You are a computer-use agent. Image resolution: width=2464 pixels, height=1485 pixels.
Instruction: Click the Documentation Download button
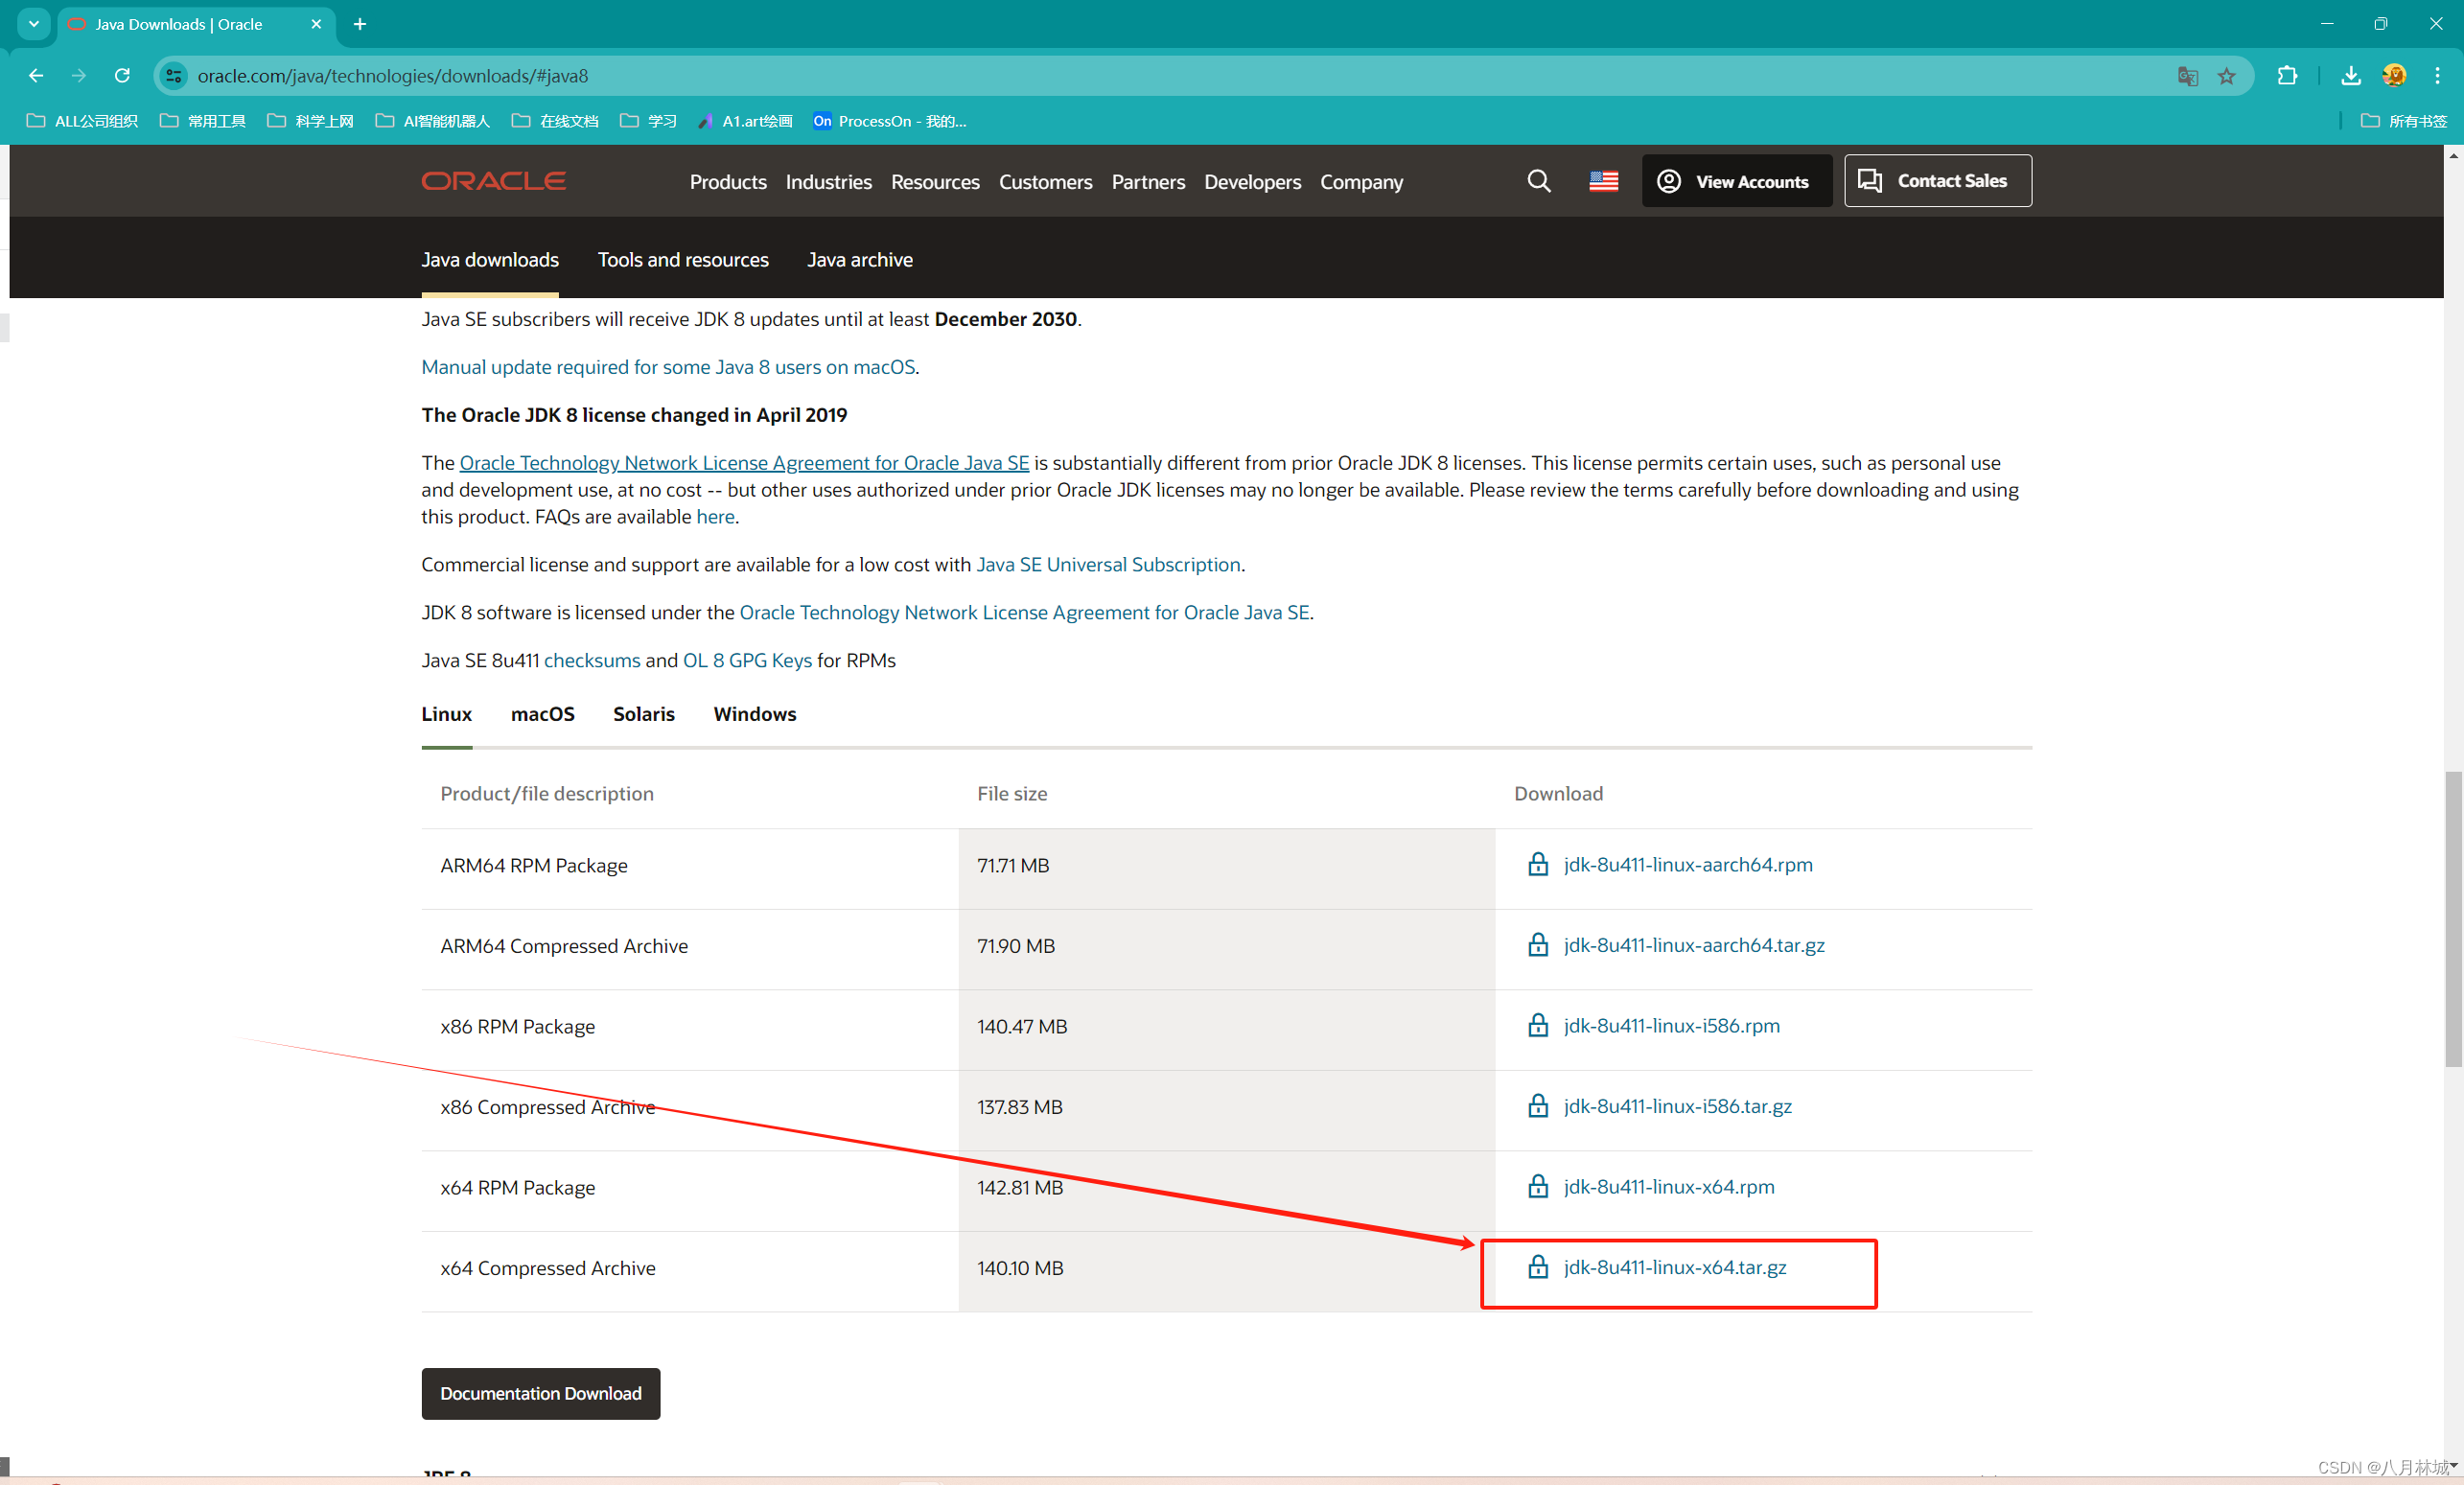(540, 1393)
